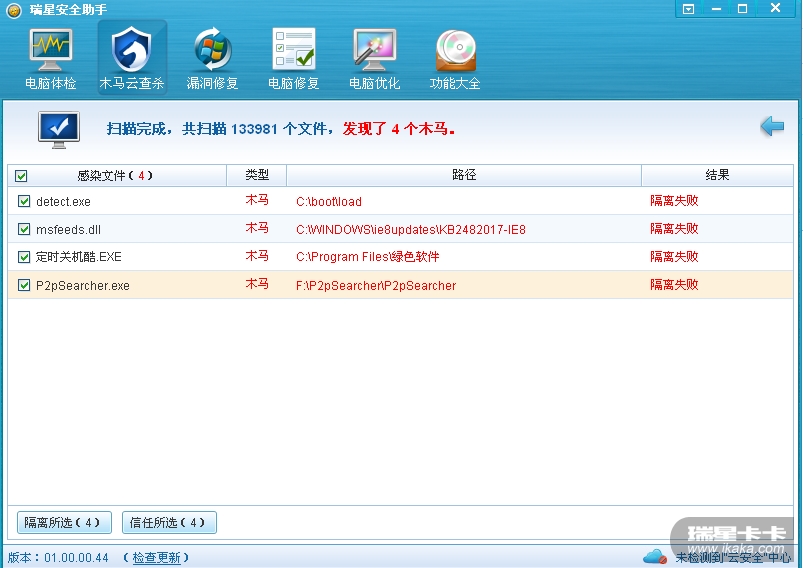
Task: Open 电脑体检 computer checkup icon
Action: [51, 58]
